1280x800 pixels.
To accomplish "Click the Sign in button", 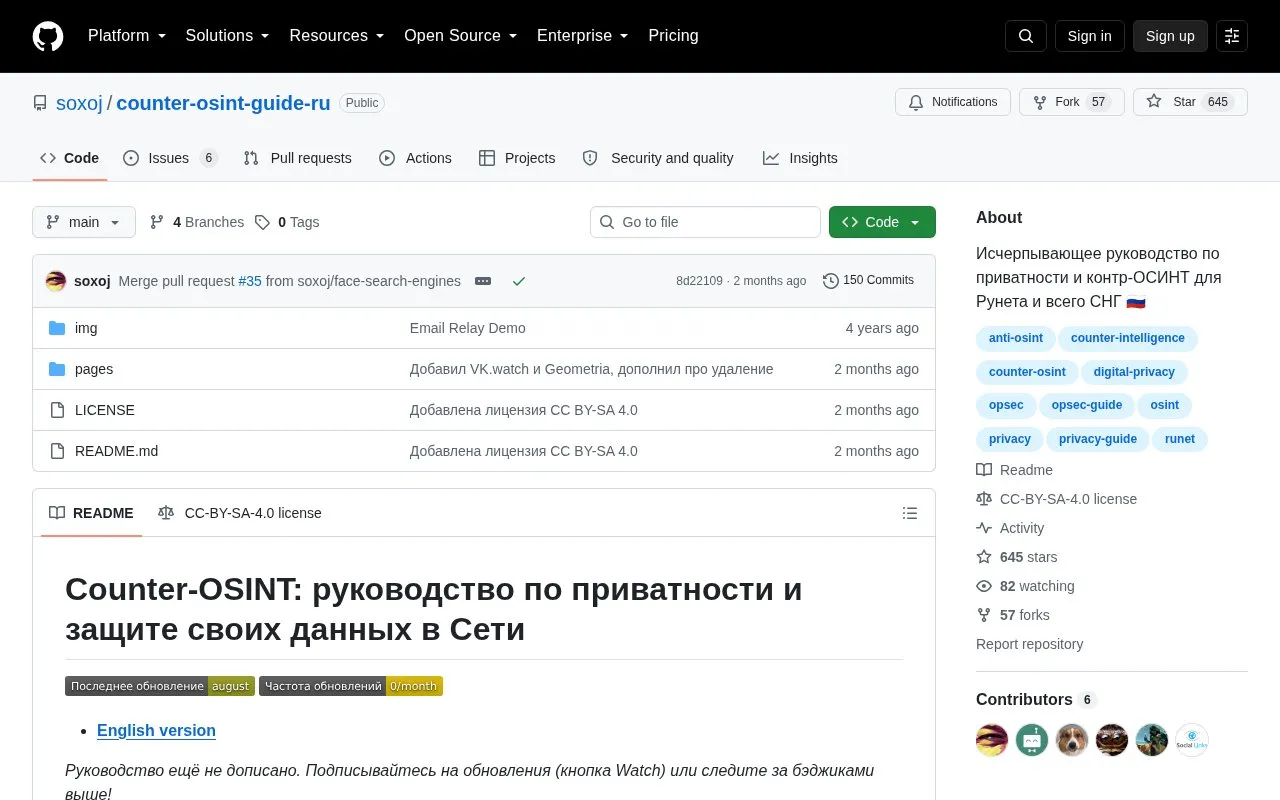I will 1089,36.
